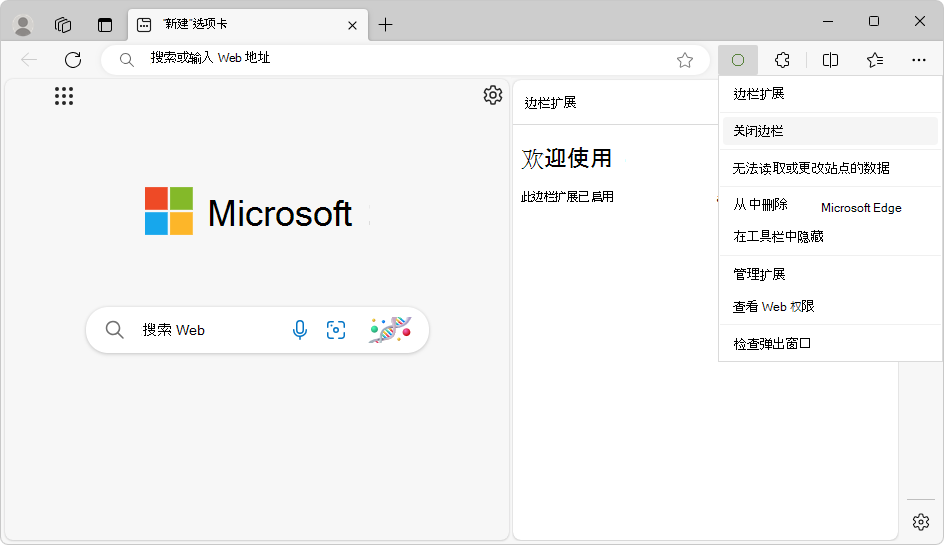
Task: Click the favorite star in address bar
Action: [685, 60]
